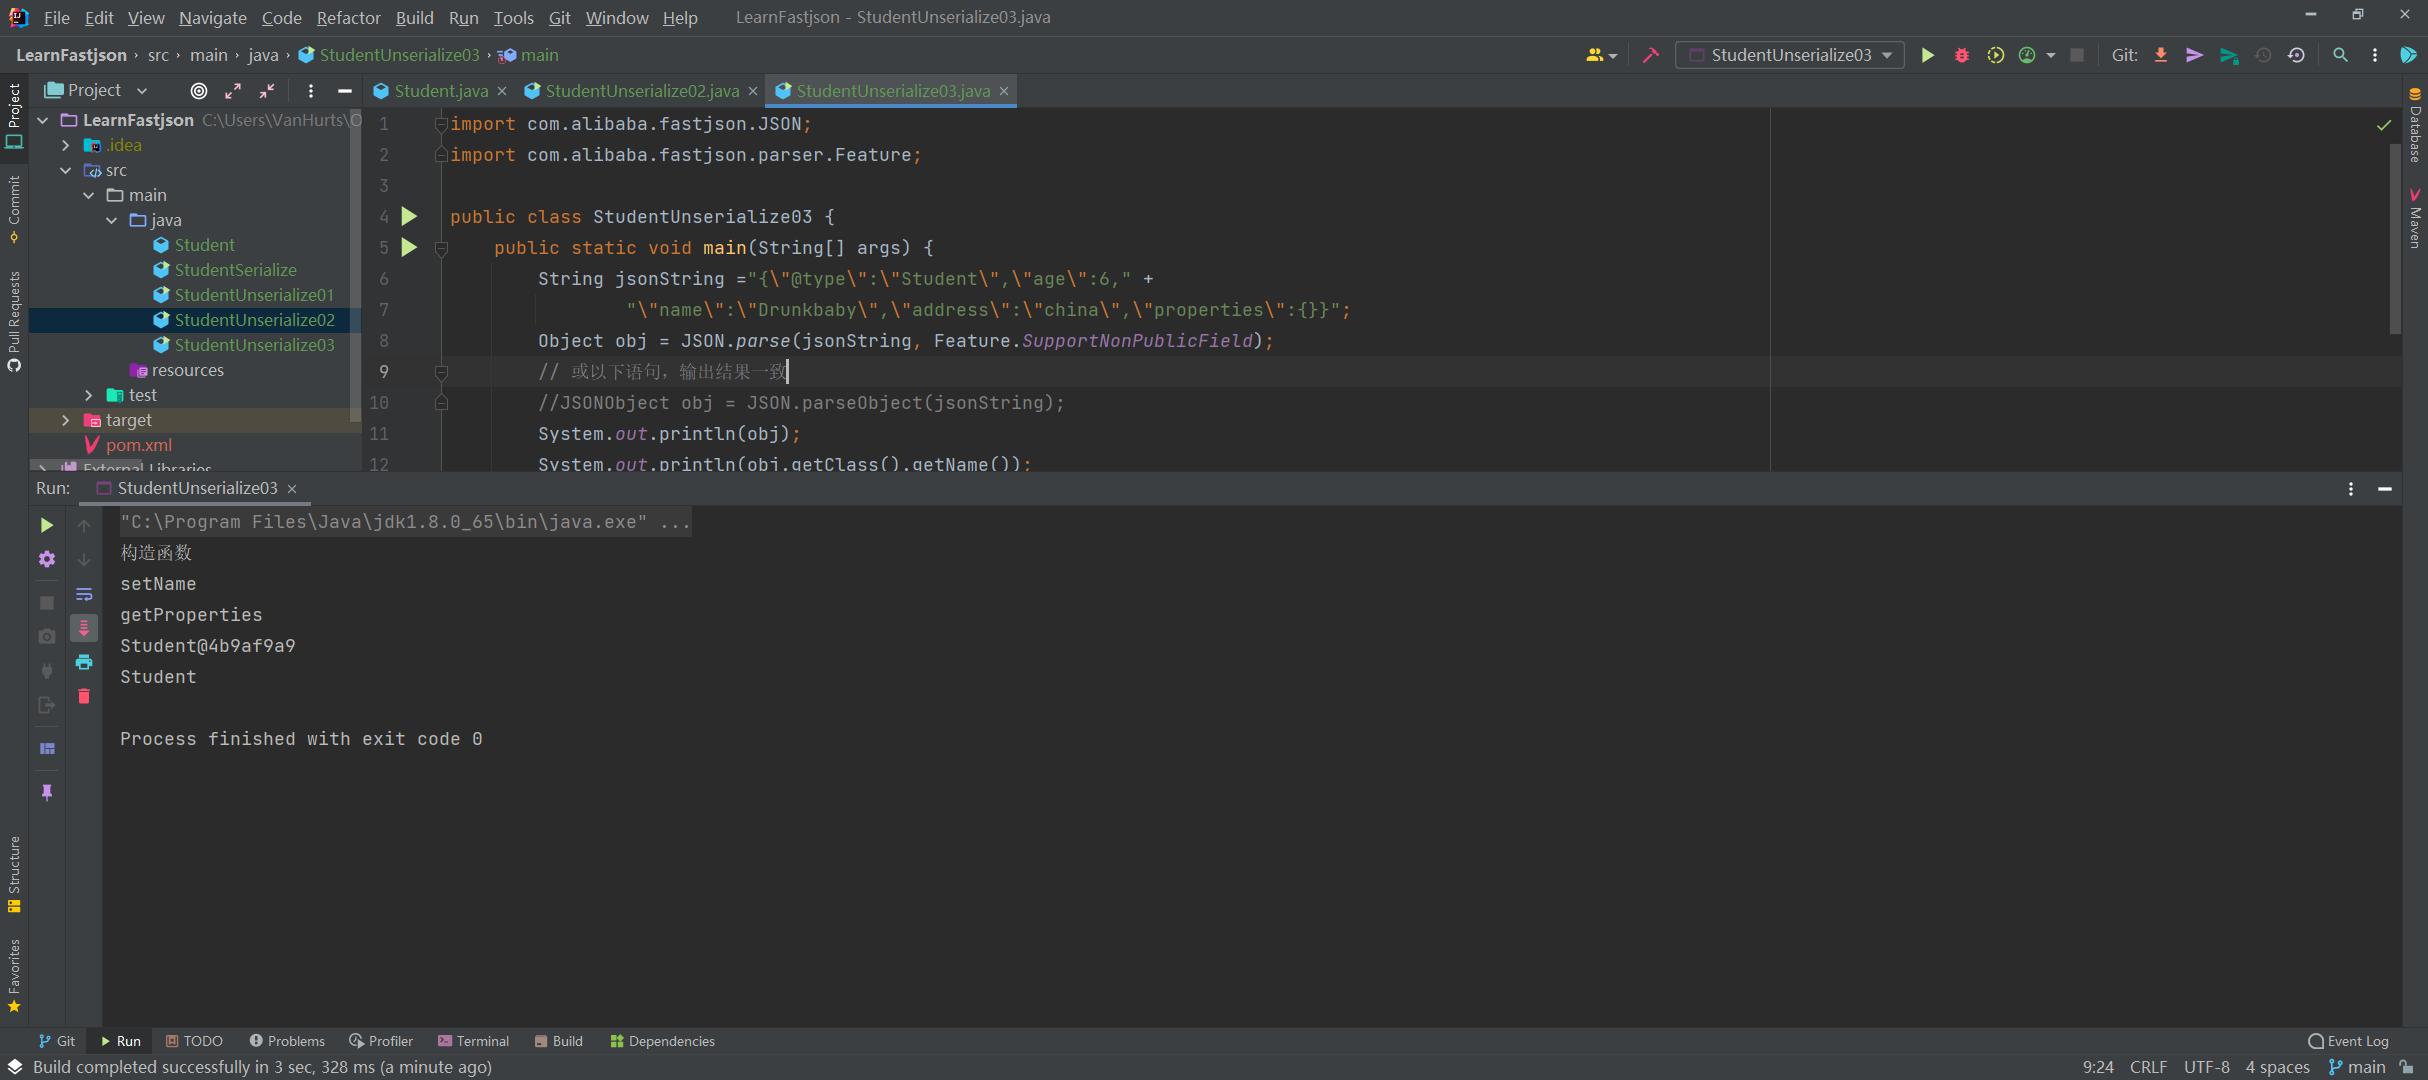2428x1080 pixels.
Task: Pin the StudentUnserialize03 run tab
Action: (46, 792)
